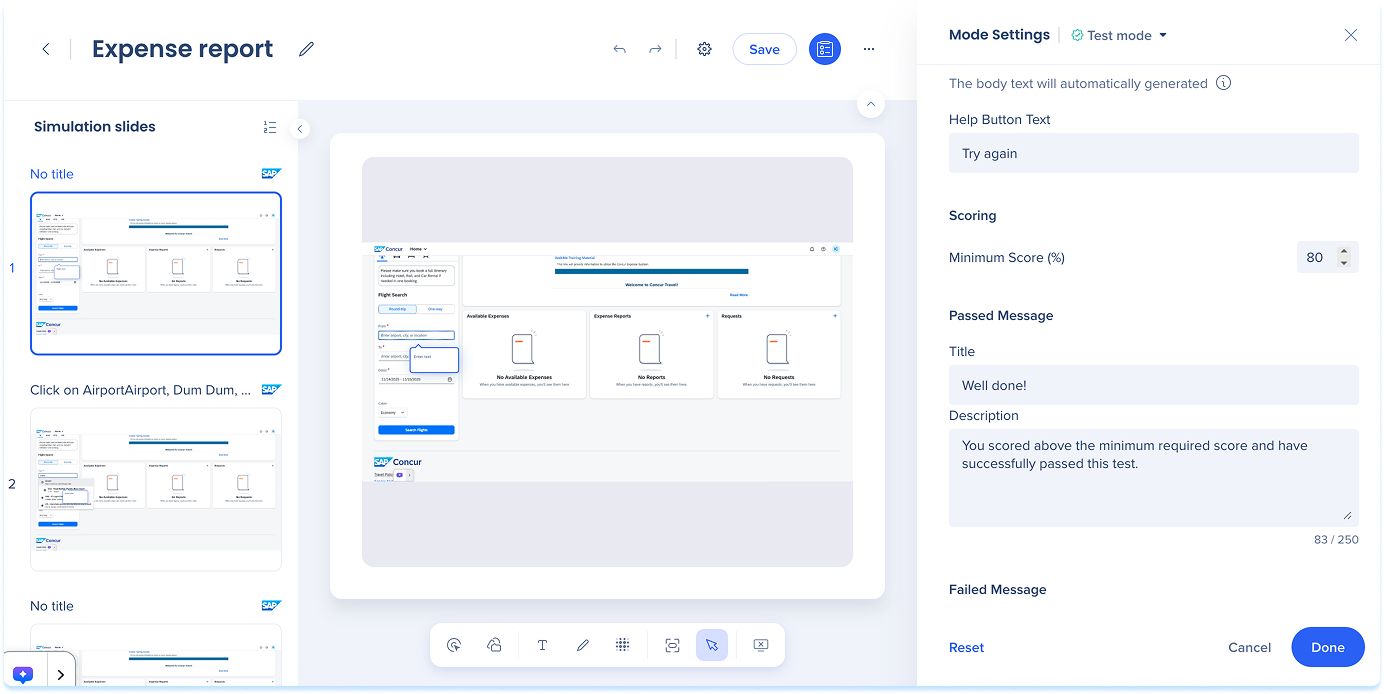
Task: Select the Text tool in bottom toolbar
Action: tap(542, 645)
